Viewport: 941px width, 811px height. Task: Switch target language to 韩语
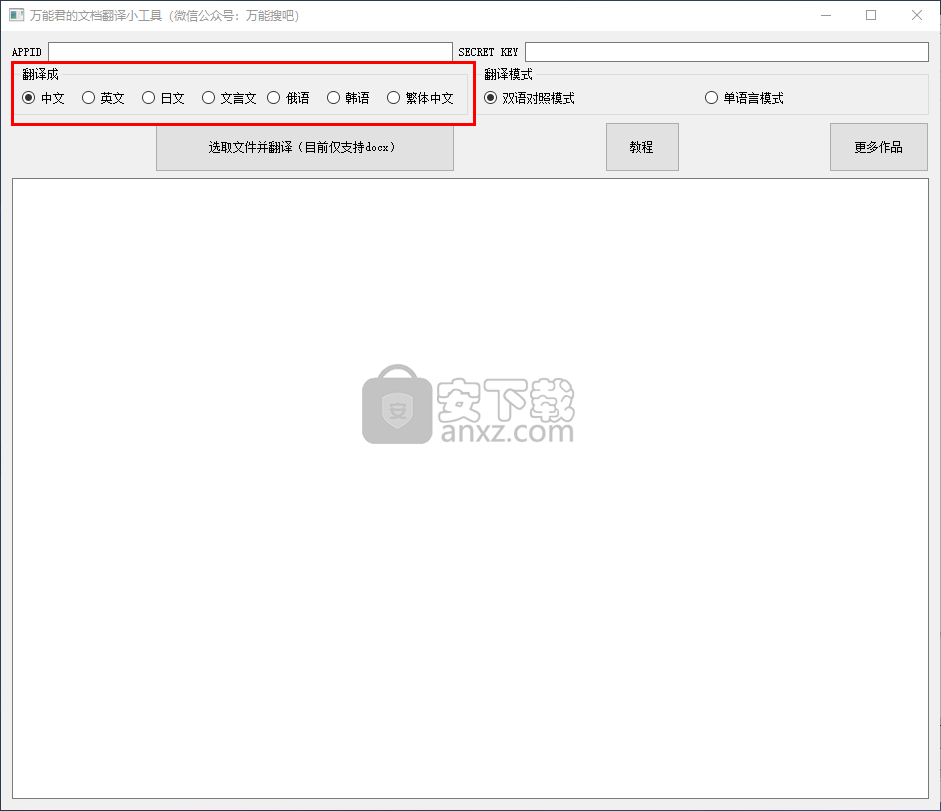pos(334,98)
